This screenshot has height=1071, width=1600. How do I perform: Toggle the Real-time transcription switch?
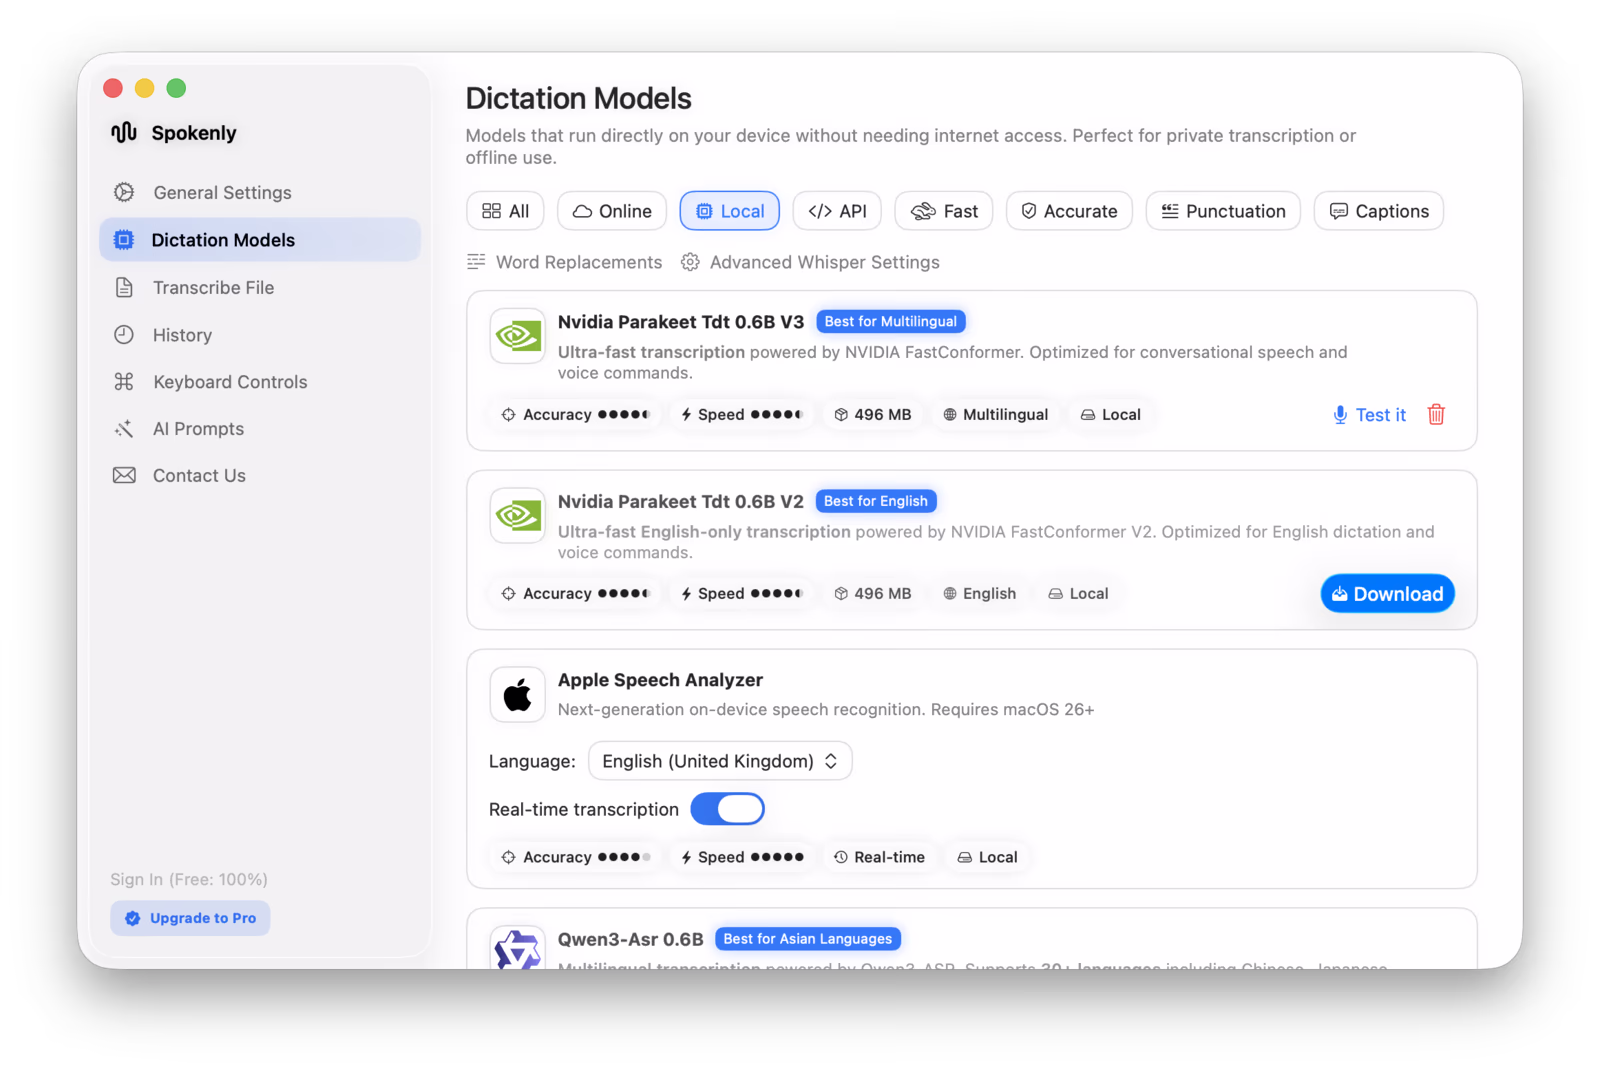click(727, 809)
